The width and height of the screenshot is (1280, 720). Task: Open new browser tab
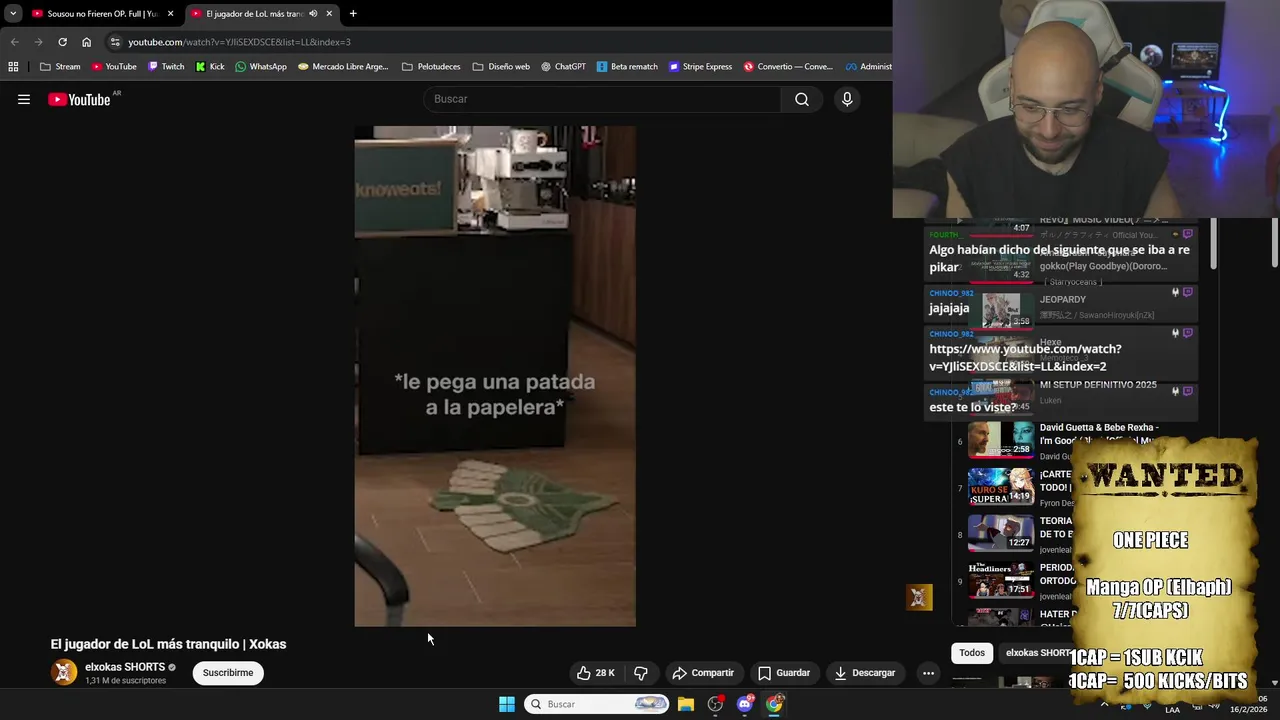point(353,14)
